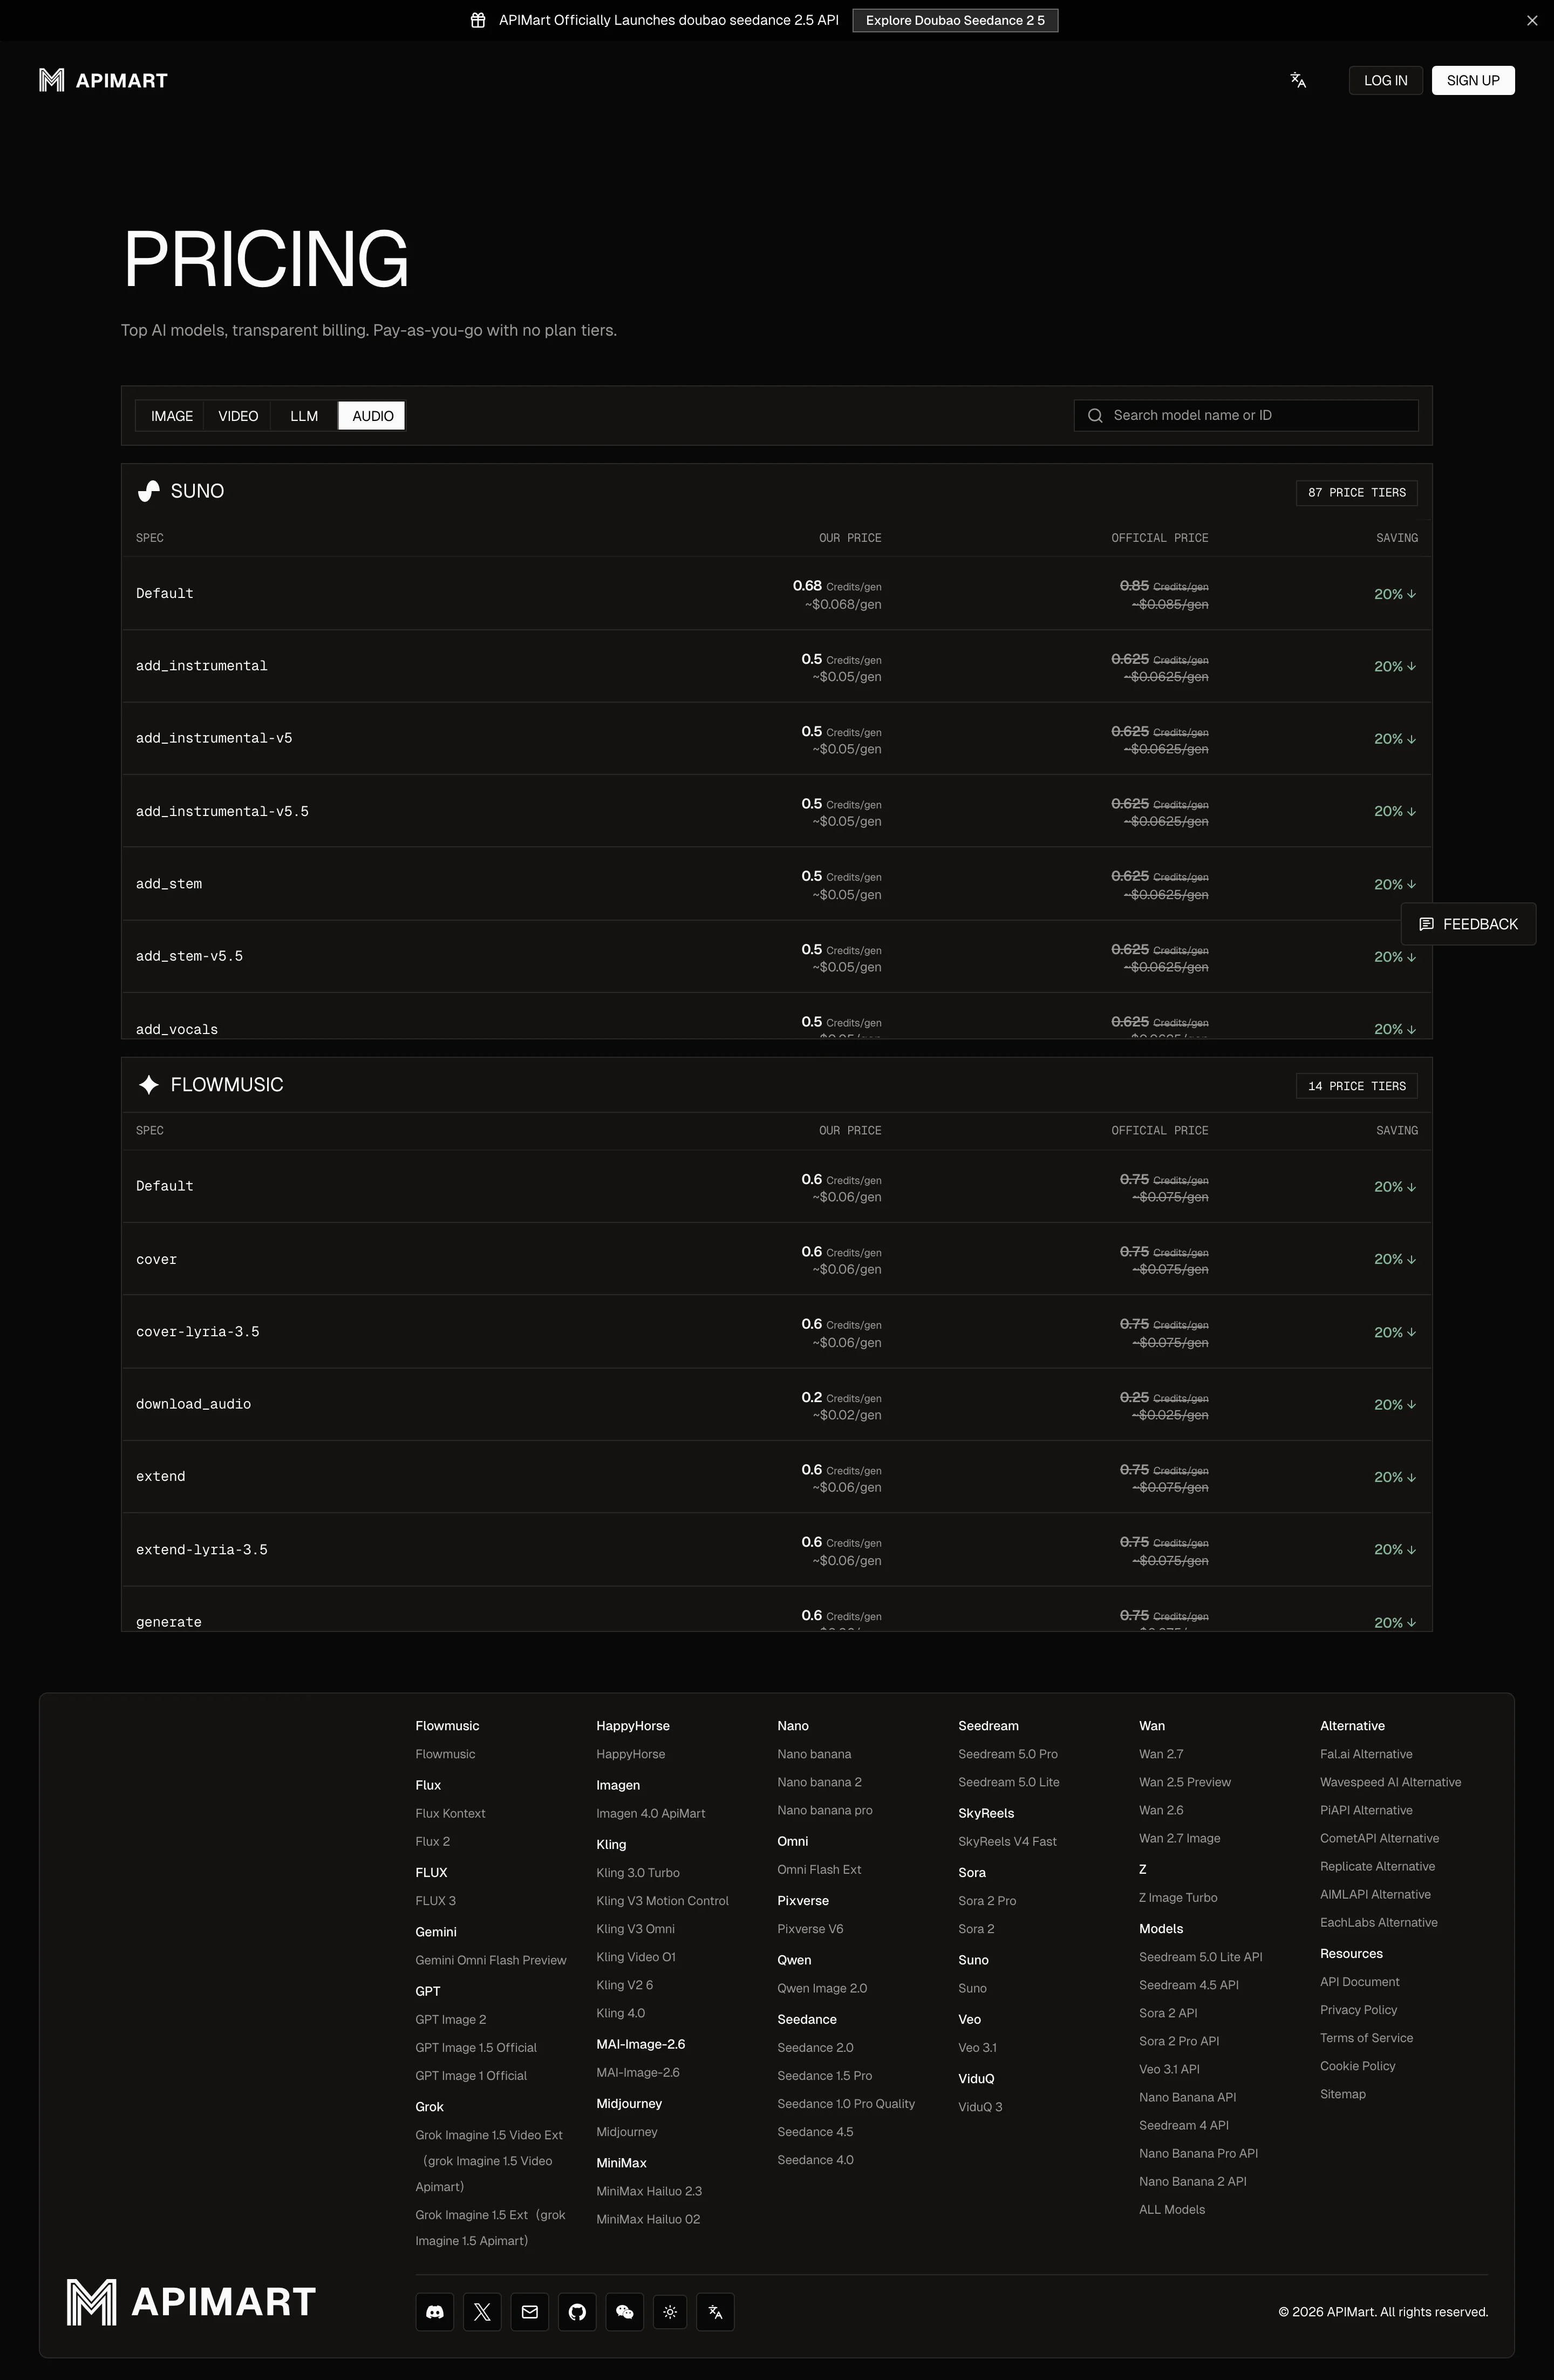Click the APIMART logo in header
Image resolution: width=1554 pixels, height=2380 pixels.
pyautogui.click(x=103, y=80)
